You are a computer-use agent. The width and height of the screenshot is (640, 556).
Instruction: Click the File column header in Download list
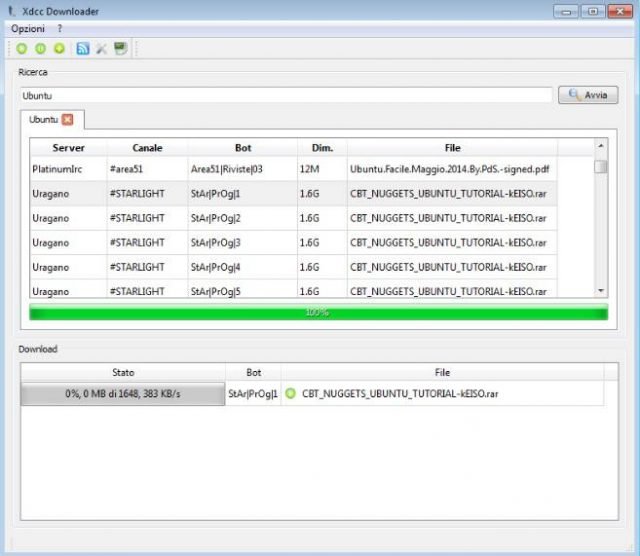(x=442, y=372)
